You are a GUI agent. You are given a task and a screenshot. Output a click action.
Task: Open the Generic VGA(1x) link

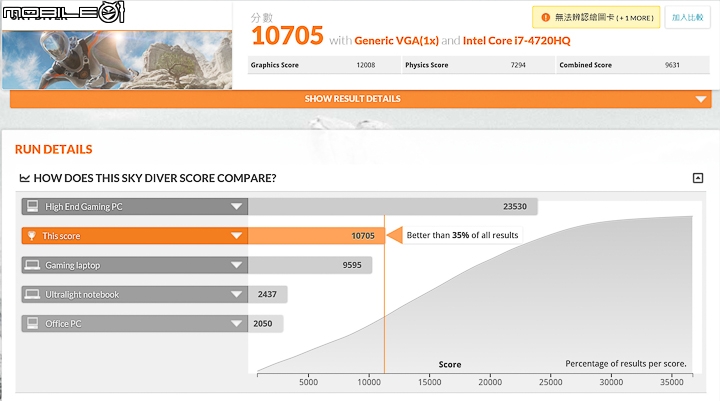click(396, 41)
